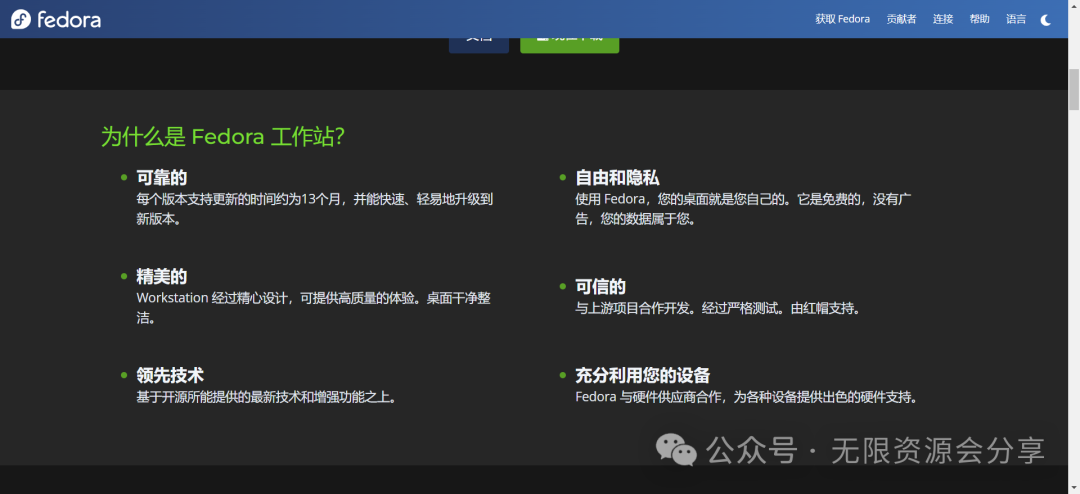The width and height of the screenshot is (1080, 494).
Task: Click the Workstation 经过精心设计 description
Action: coord(313,309)
